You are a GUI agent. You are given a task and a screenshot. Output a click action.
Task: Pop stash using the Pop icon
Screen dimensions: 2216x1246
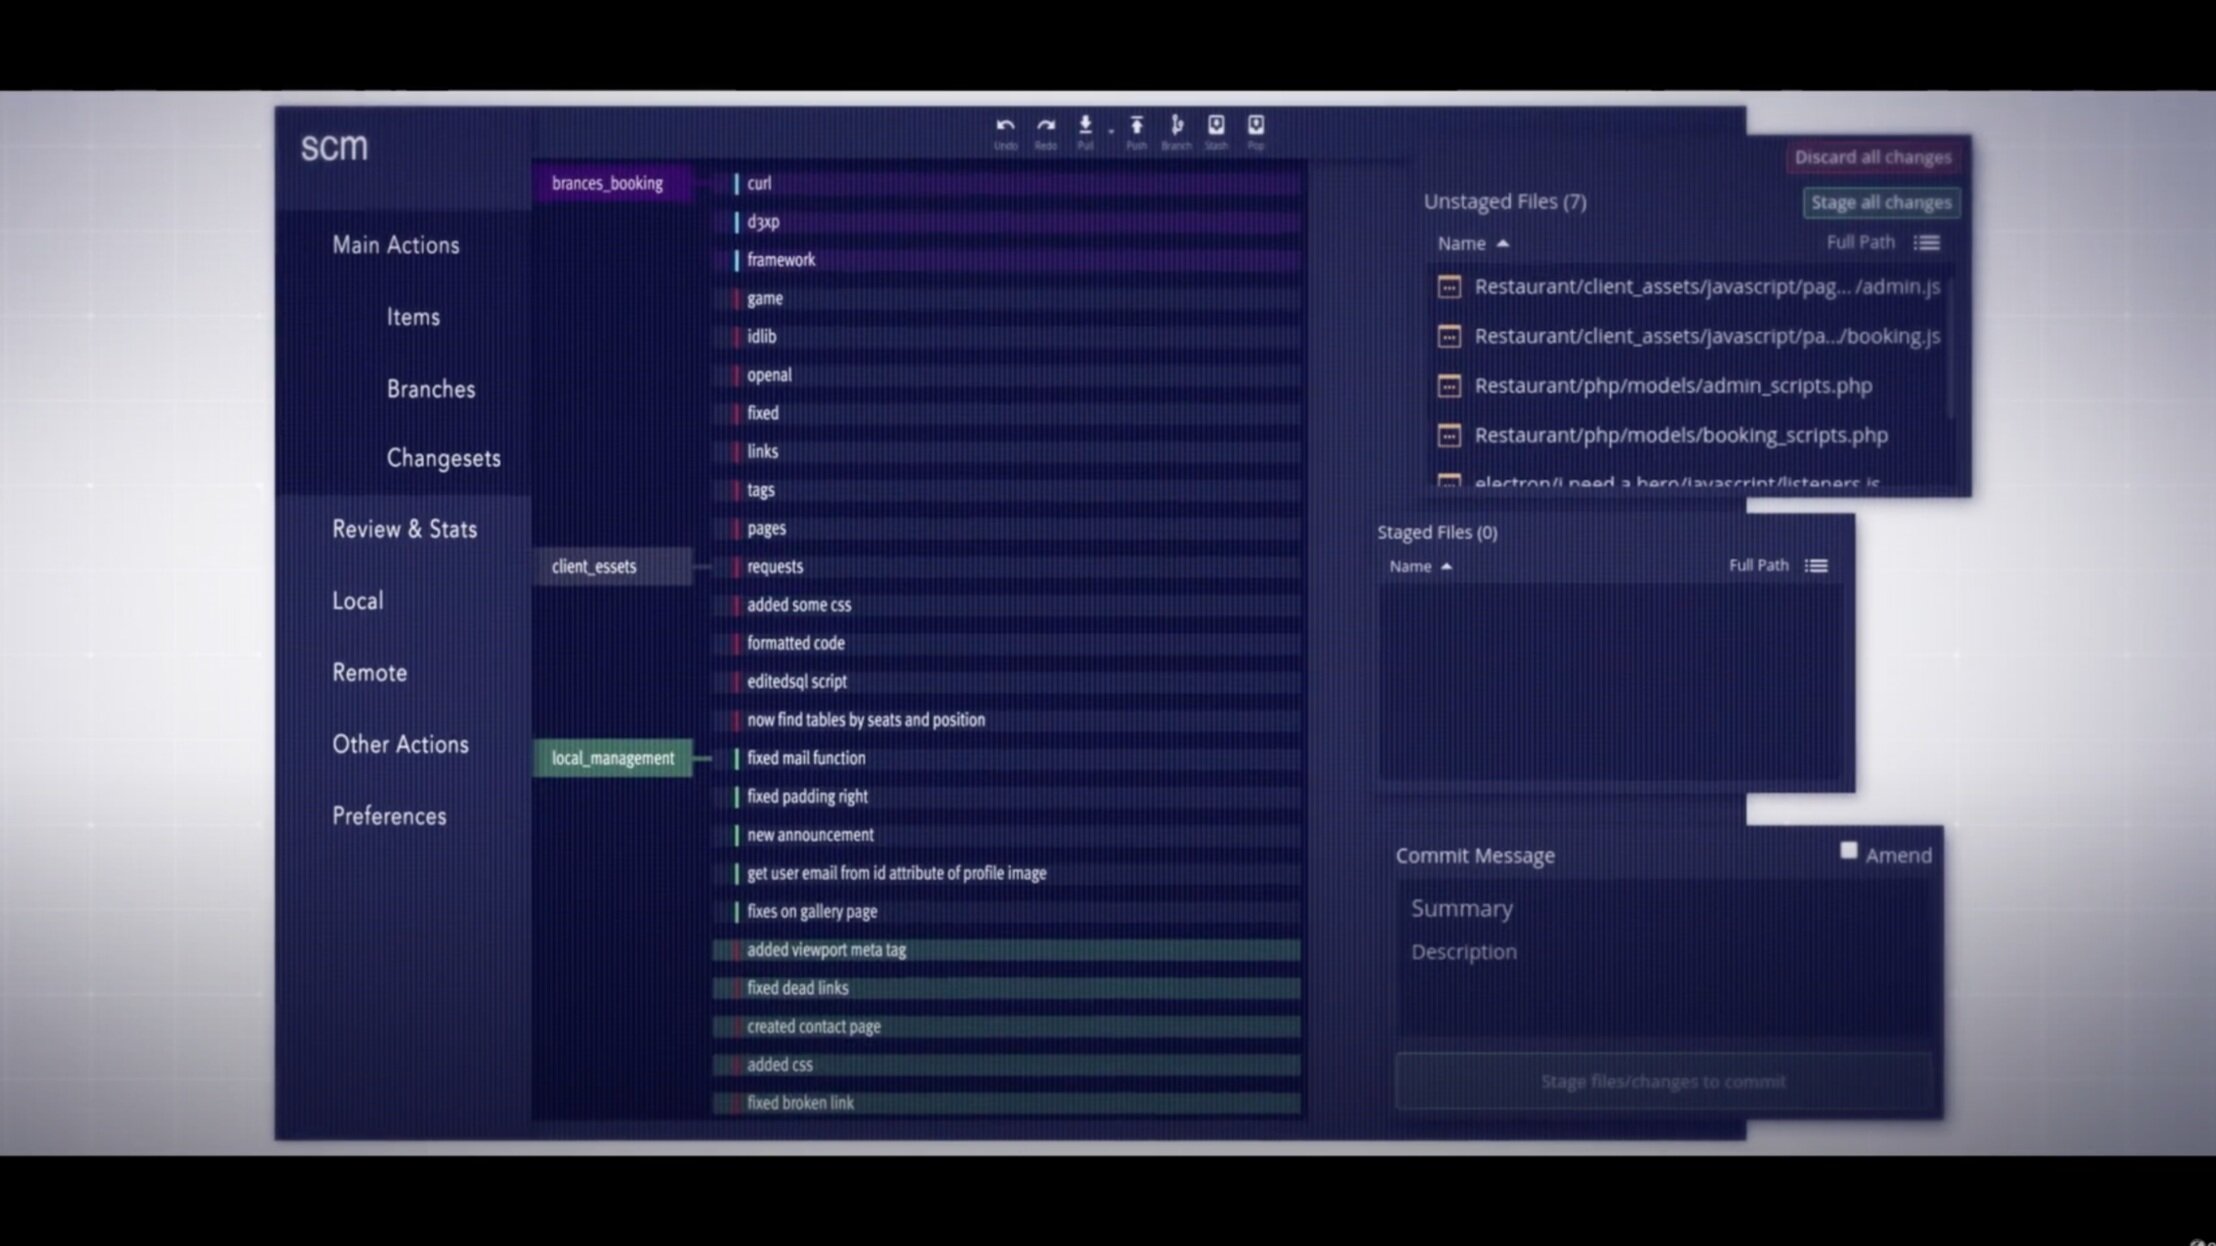click(1256, 126)
